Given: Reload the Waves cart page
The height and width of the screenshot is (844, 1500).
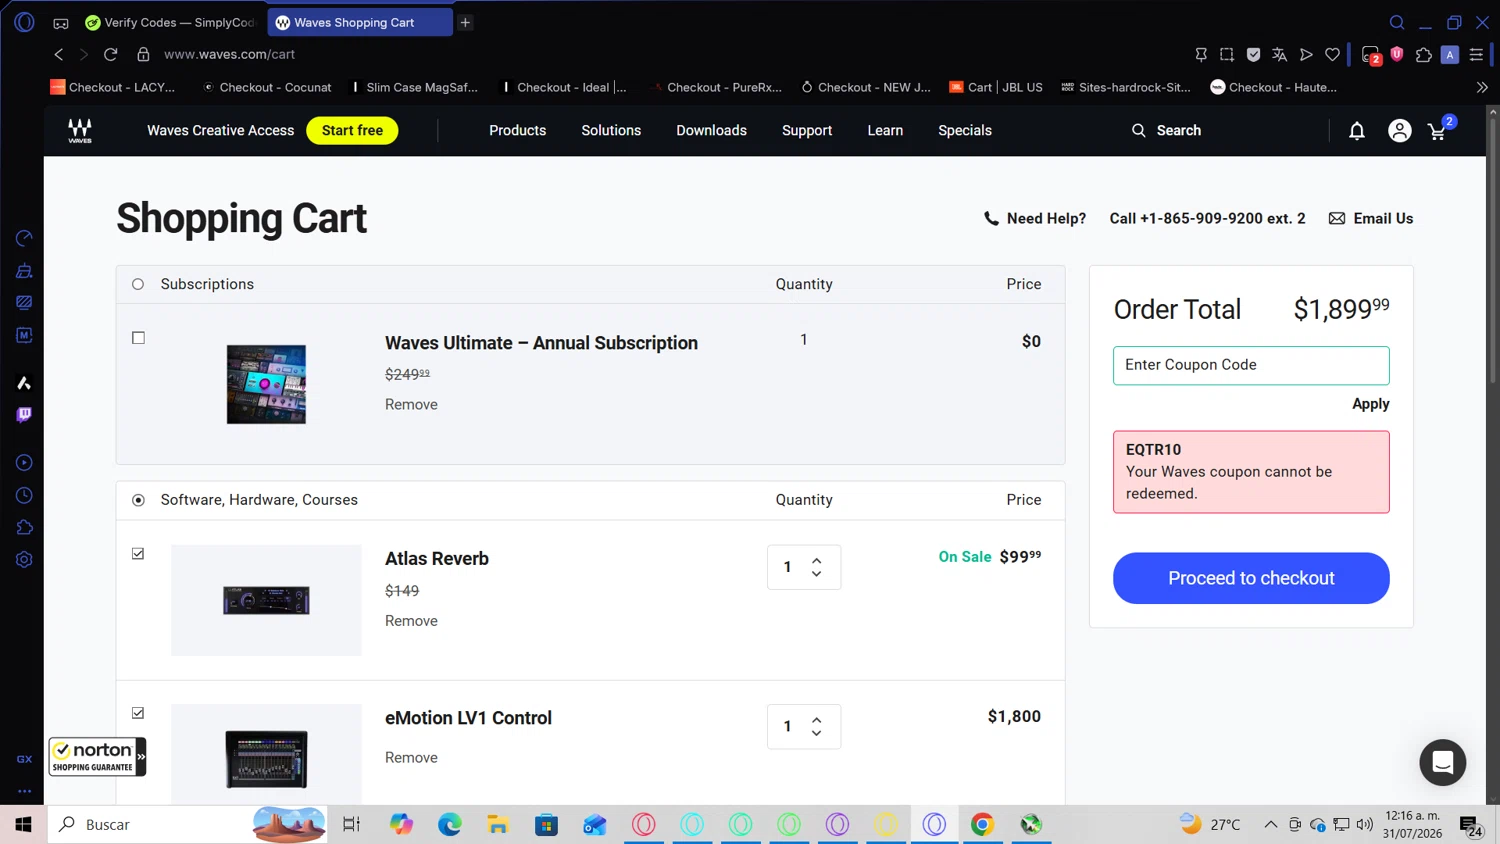Looking at the screenshot, I should pos(111,54).
